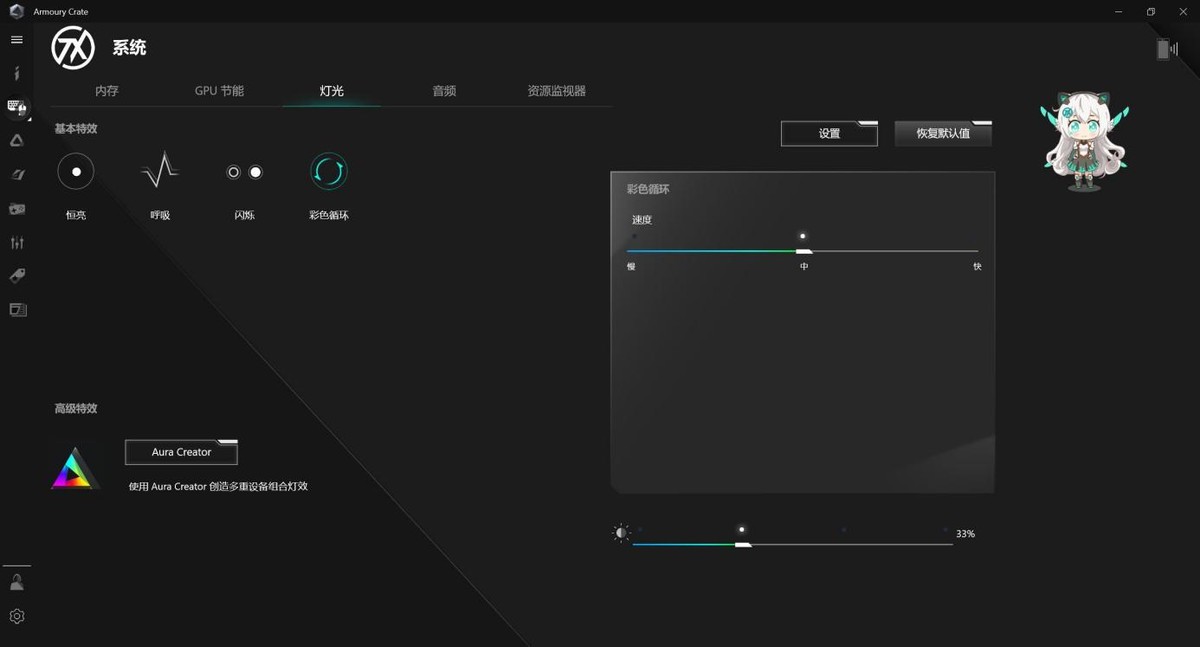Select the 恒亮 static lighting effect
The image size is (1200, 647).
76,172
